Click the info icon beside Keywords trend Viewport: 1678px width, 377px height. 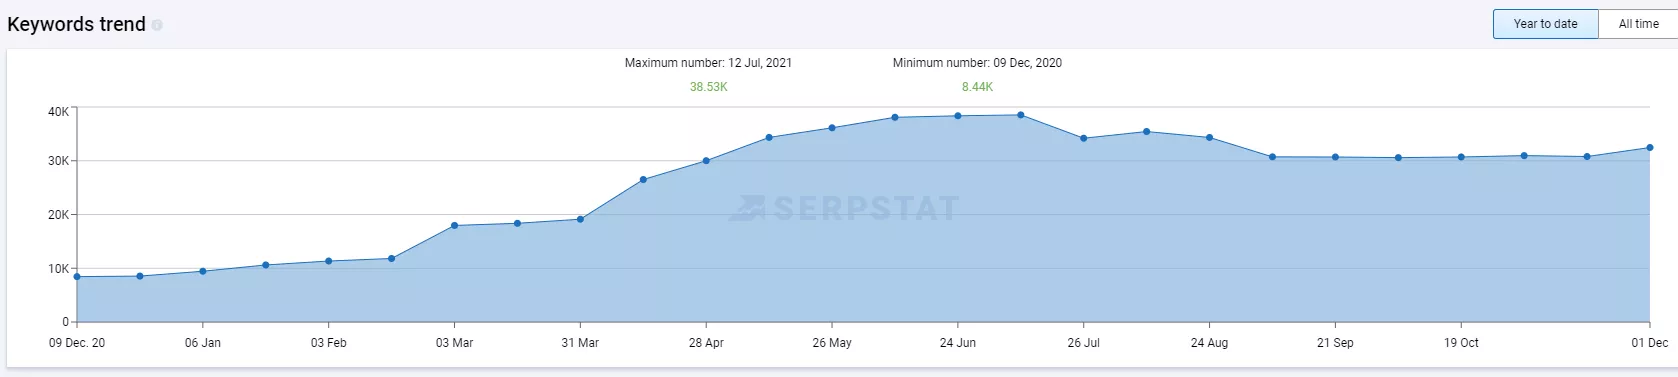click(157, 25)
